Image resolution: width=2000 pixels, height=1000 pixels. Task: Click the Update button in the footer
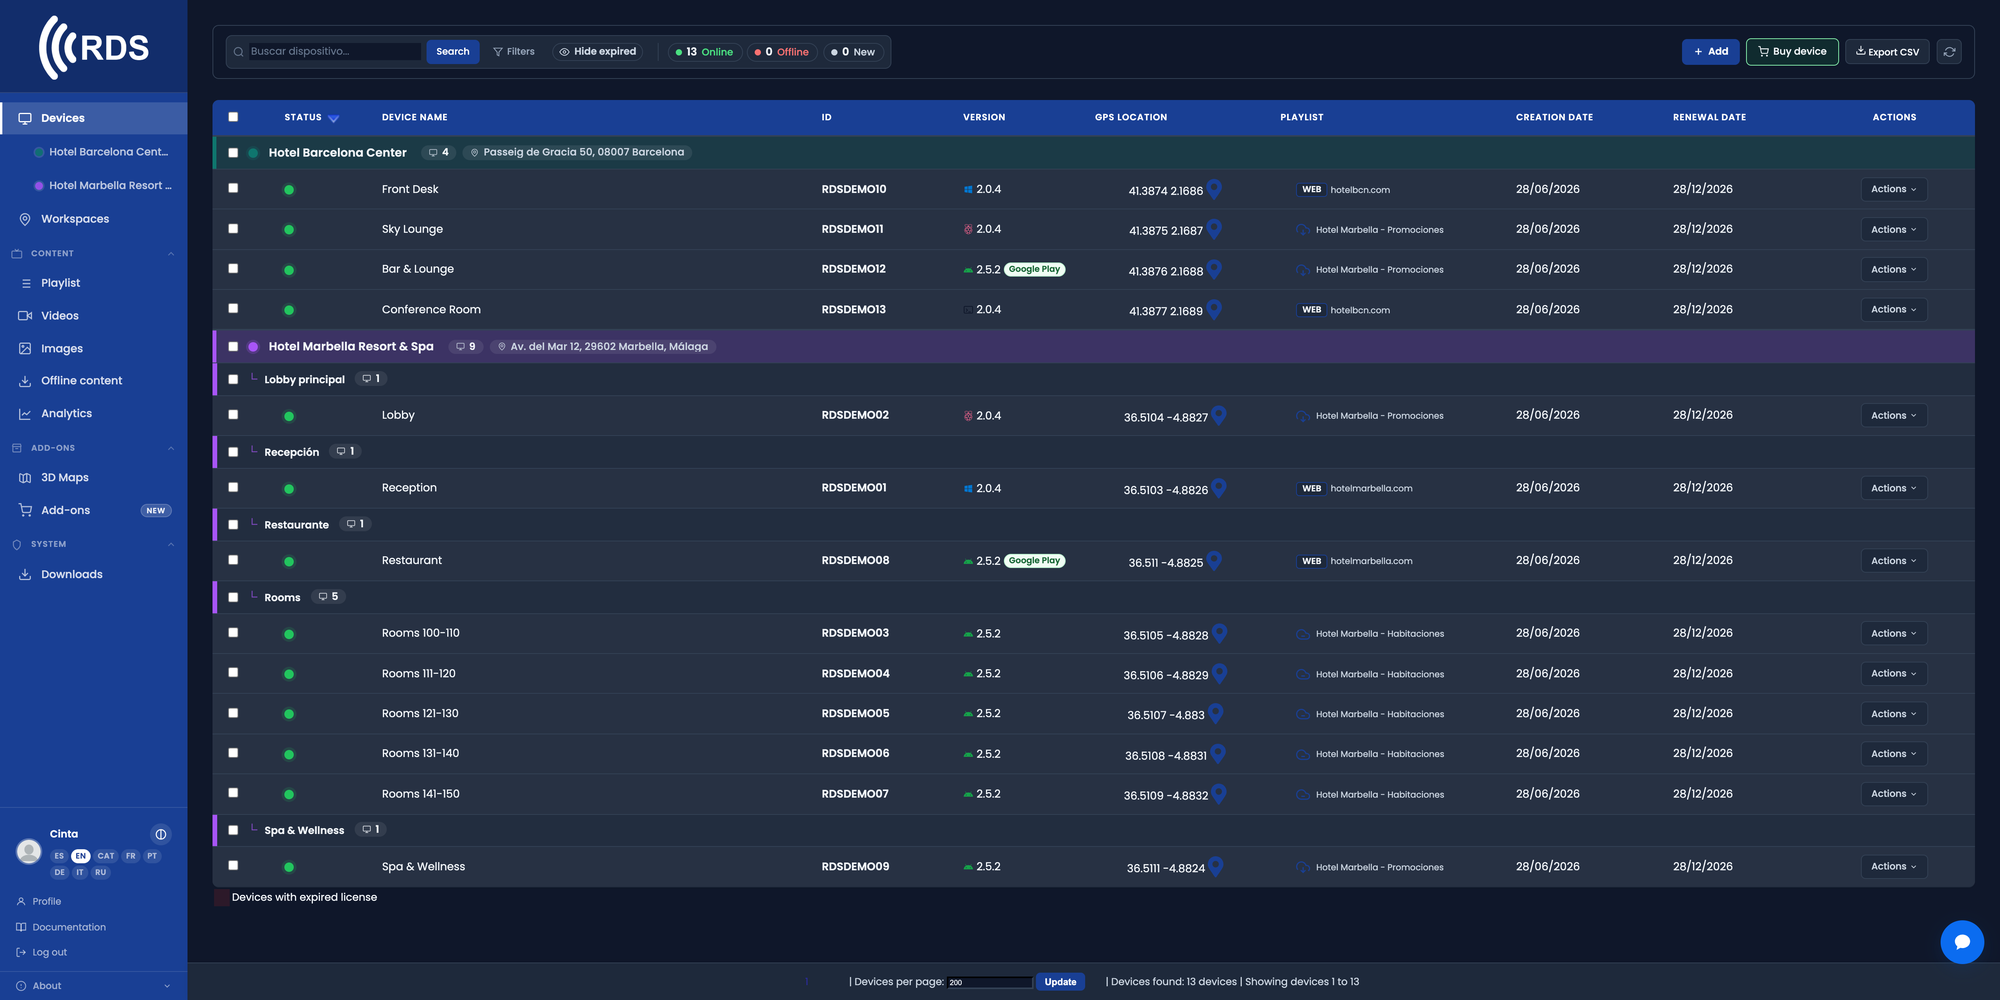pos(1060,982)
